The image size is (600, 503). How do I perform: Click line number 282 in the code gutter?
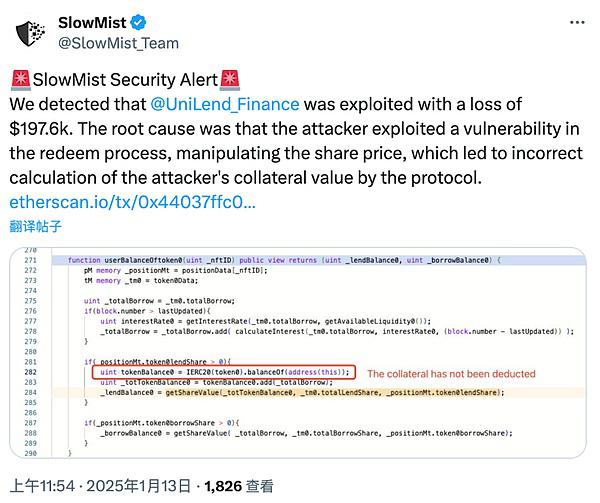point(31,372)
